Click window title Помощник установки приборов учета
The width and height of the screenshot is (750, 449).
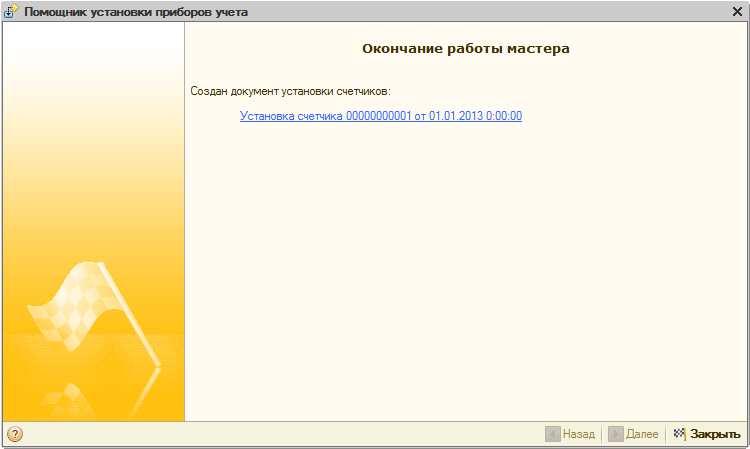tap(136, 12)
